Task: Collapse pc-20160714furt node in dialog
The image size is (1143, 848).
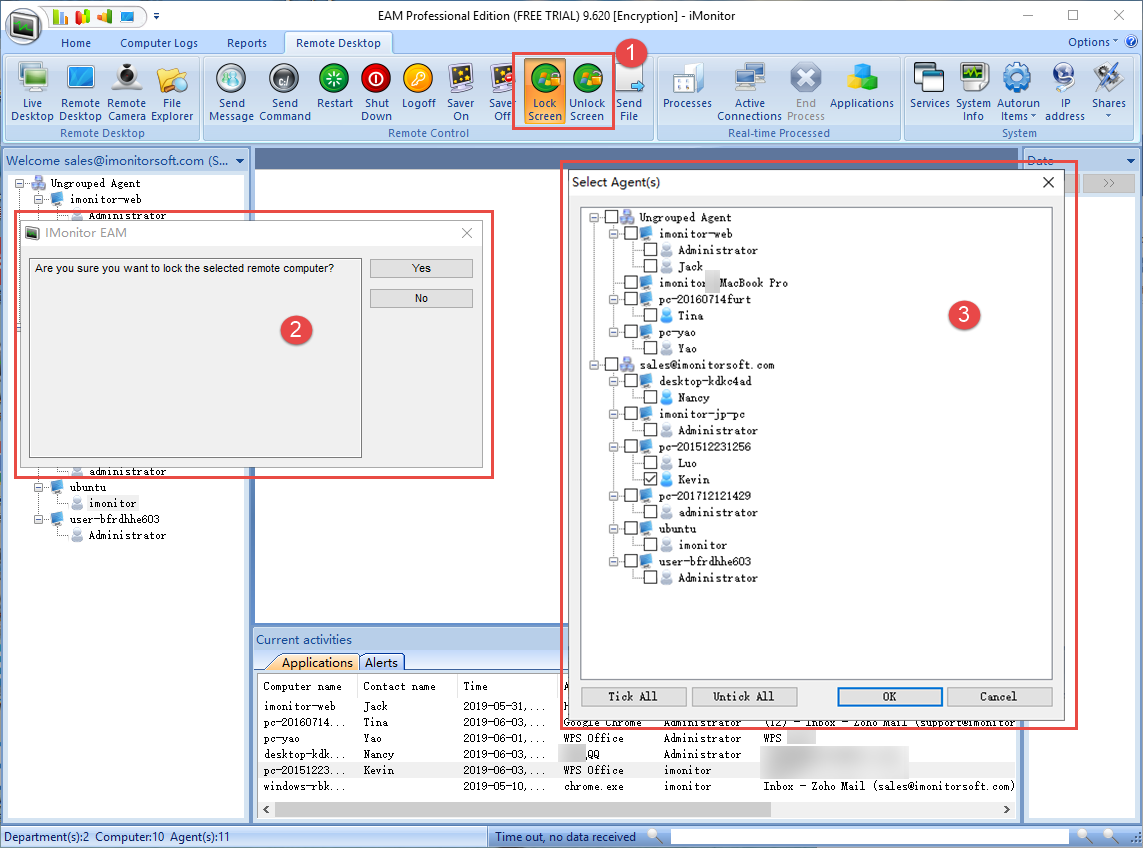Action: pos(614,299)
